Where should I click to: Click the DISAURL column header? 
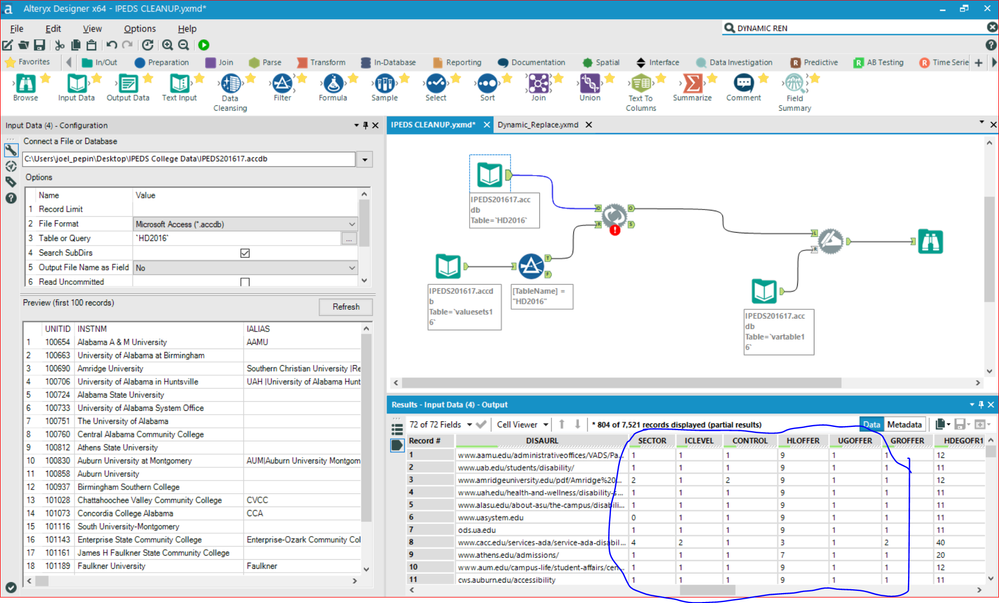click(542, 441)
